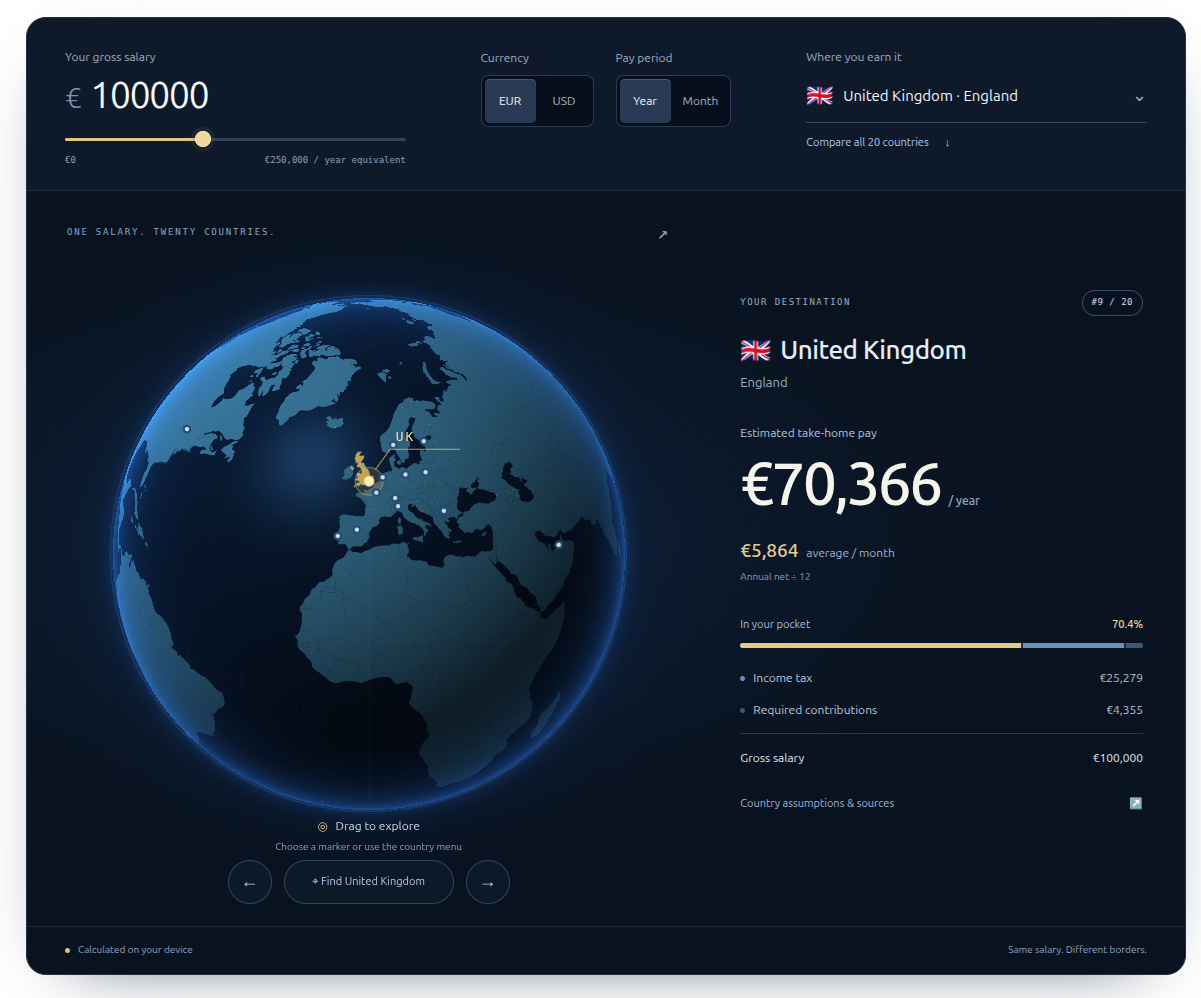Go to the previous country with the left arrow
Screen dimensions: 1201x998
250,882
